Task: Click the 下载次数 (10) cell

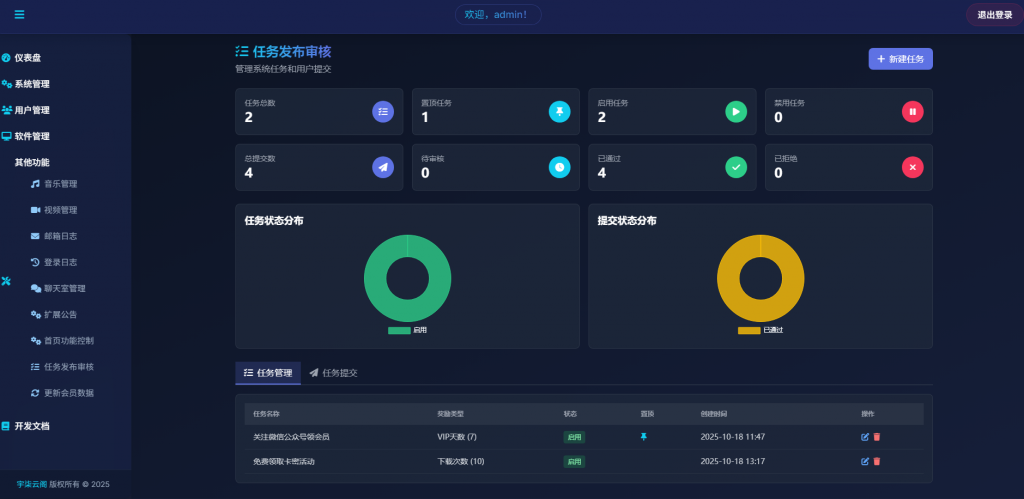Action: point(460,462)
